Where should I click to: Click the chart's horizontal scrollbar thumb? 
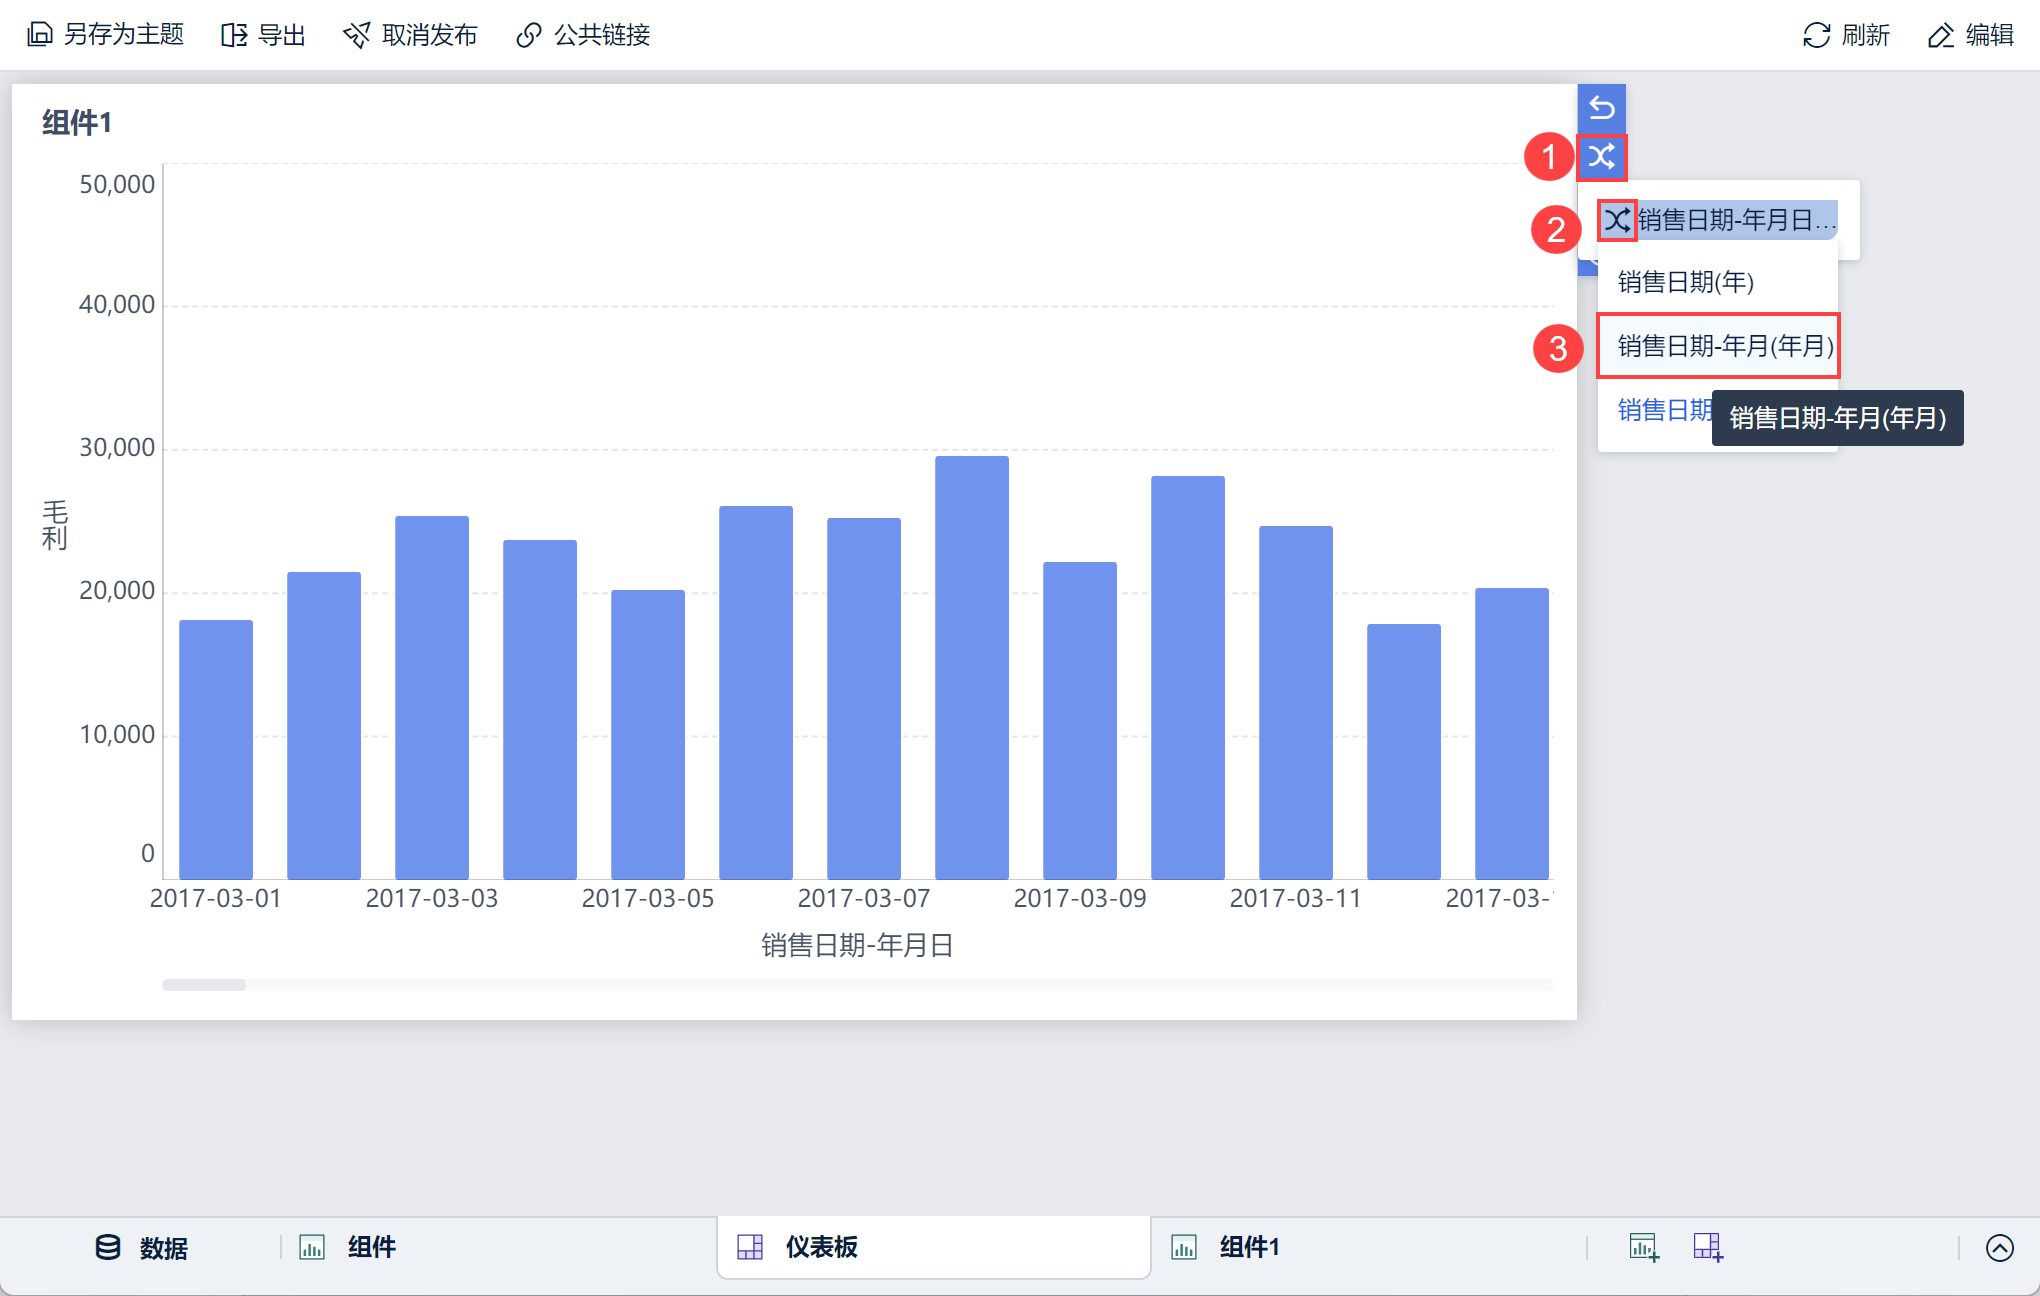point(204,985)
